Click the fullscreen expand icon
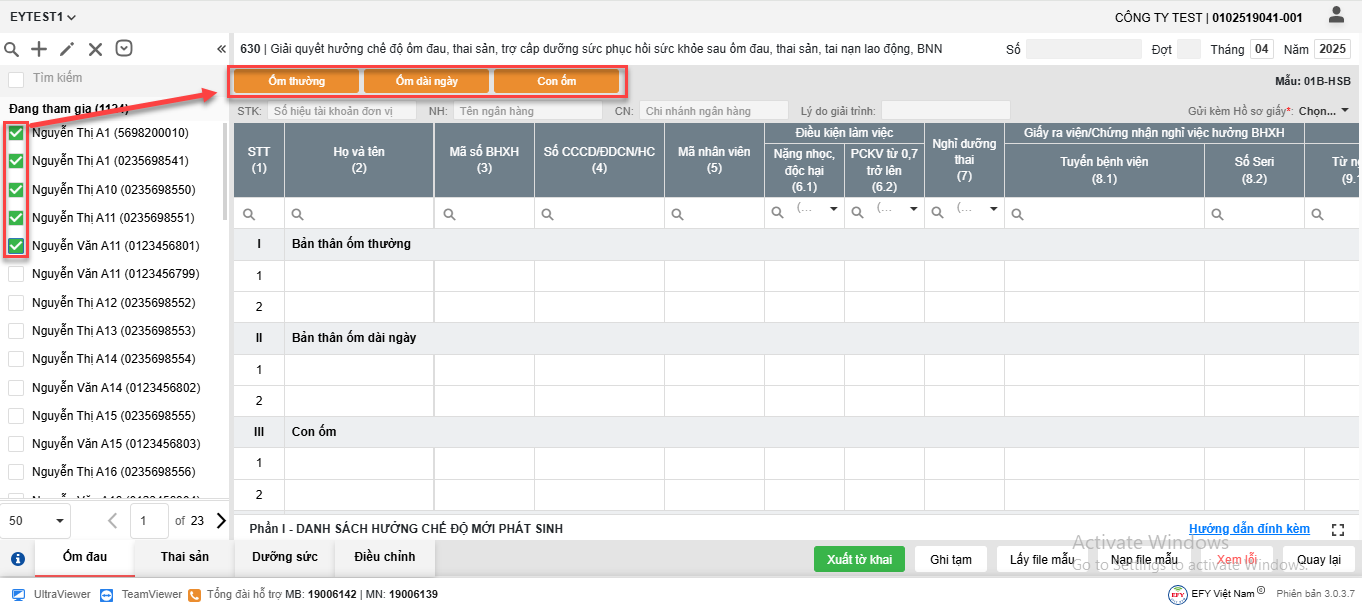 point(1339,529)
